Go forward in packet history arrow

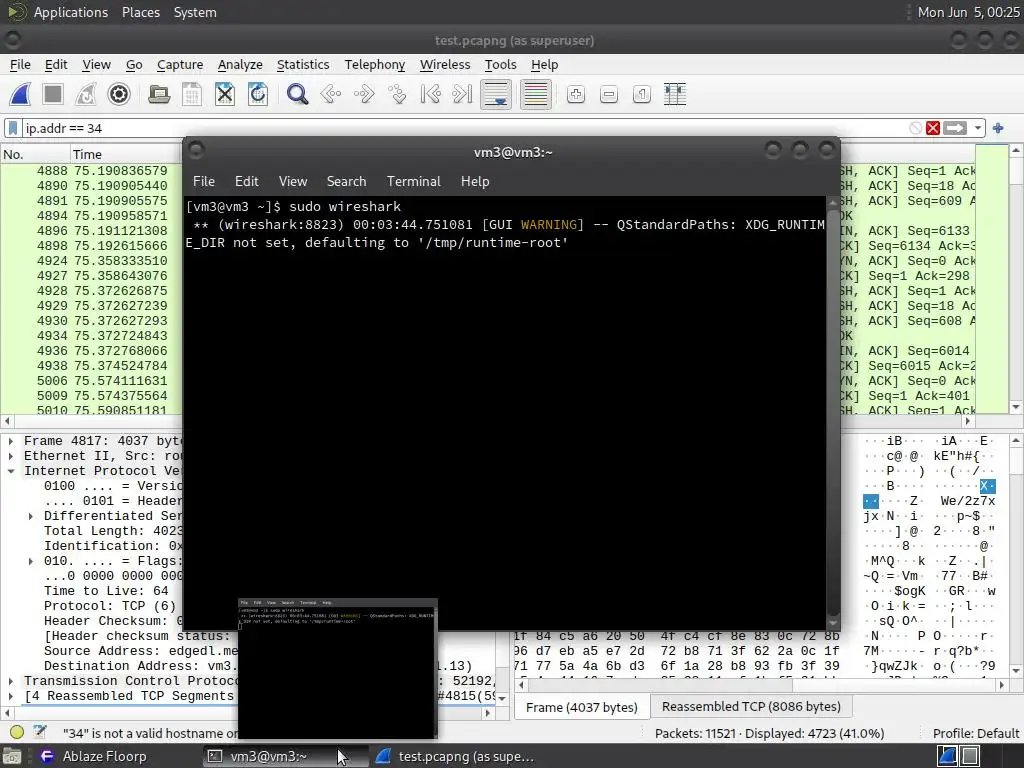(364, 94)
